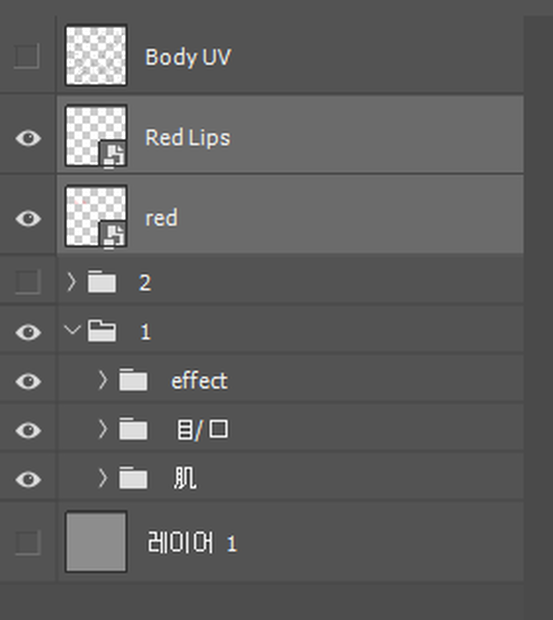Click the folder icon of group 2
Image resolution: width=553 pixels, height=620 pixels.
pos(102,282)
